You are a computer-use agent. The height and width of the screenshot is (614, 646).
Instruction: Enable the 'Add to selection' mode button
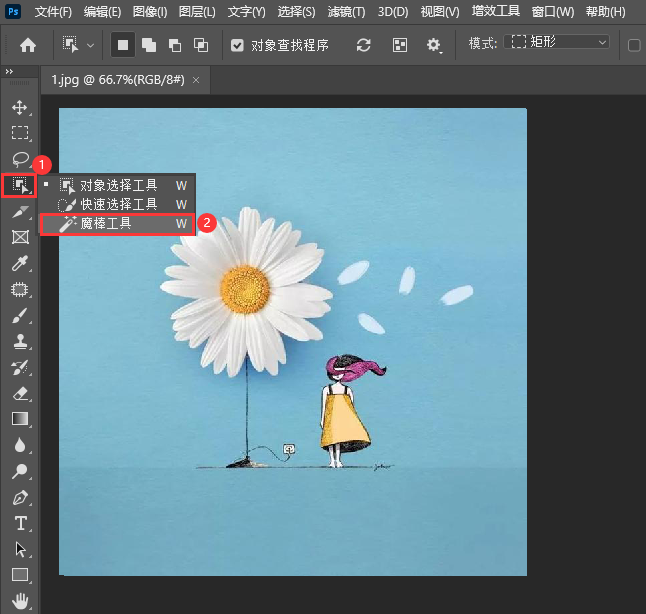tap(149, 45)
